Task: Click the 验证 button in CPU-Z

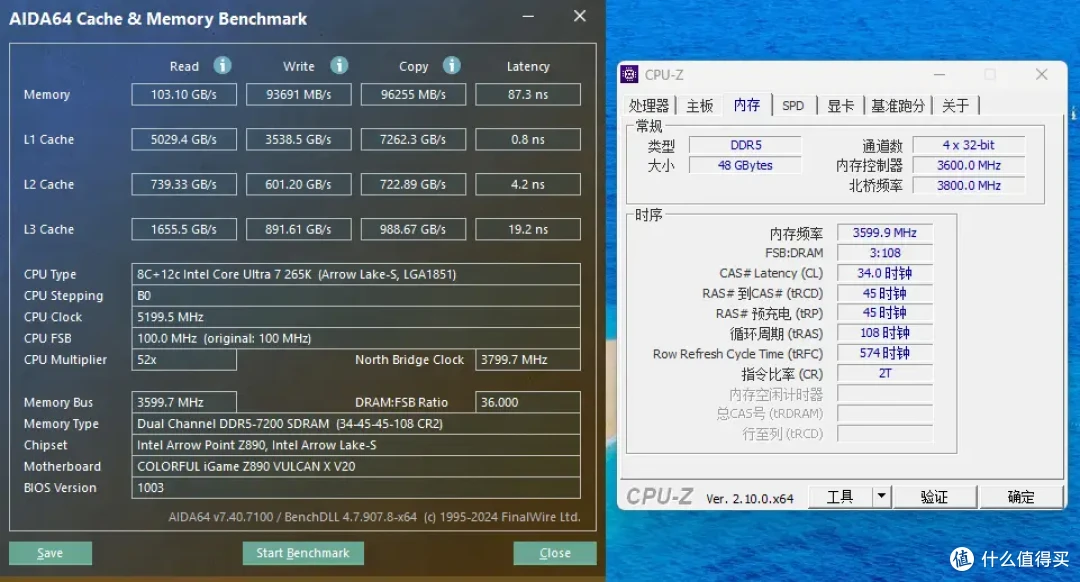Action: pos(934,496)
